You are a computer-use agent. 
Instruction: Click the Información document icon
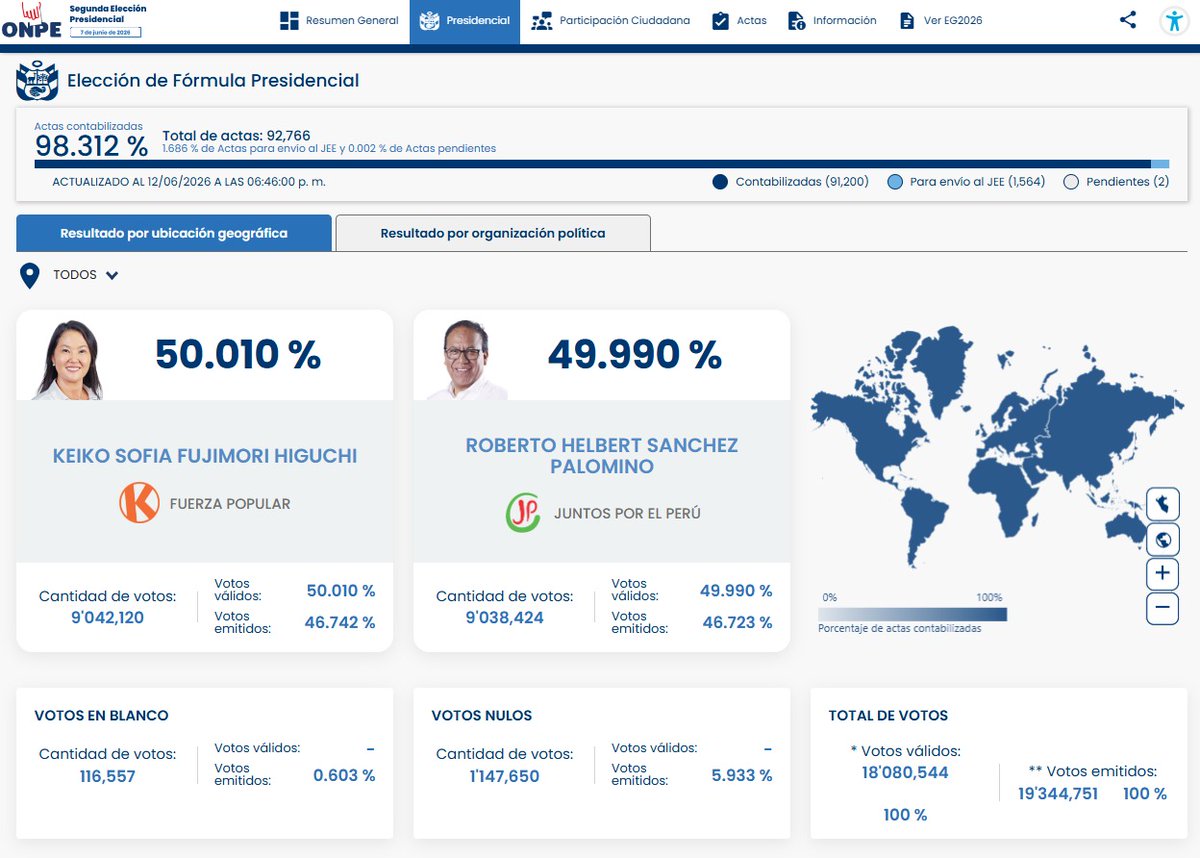[797, 20]
